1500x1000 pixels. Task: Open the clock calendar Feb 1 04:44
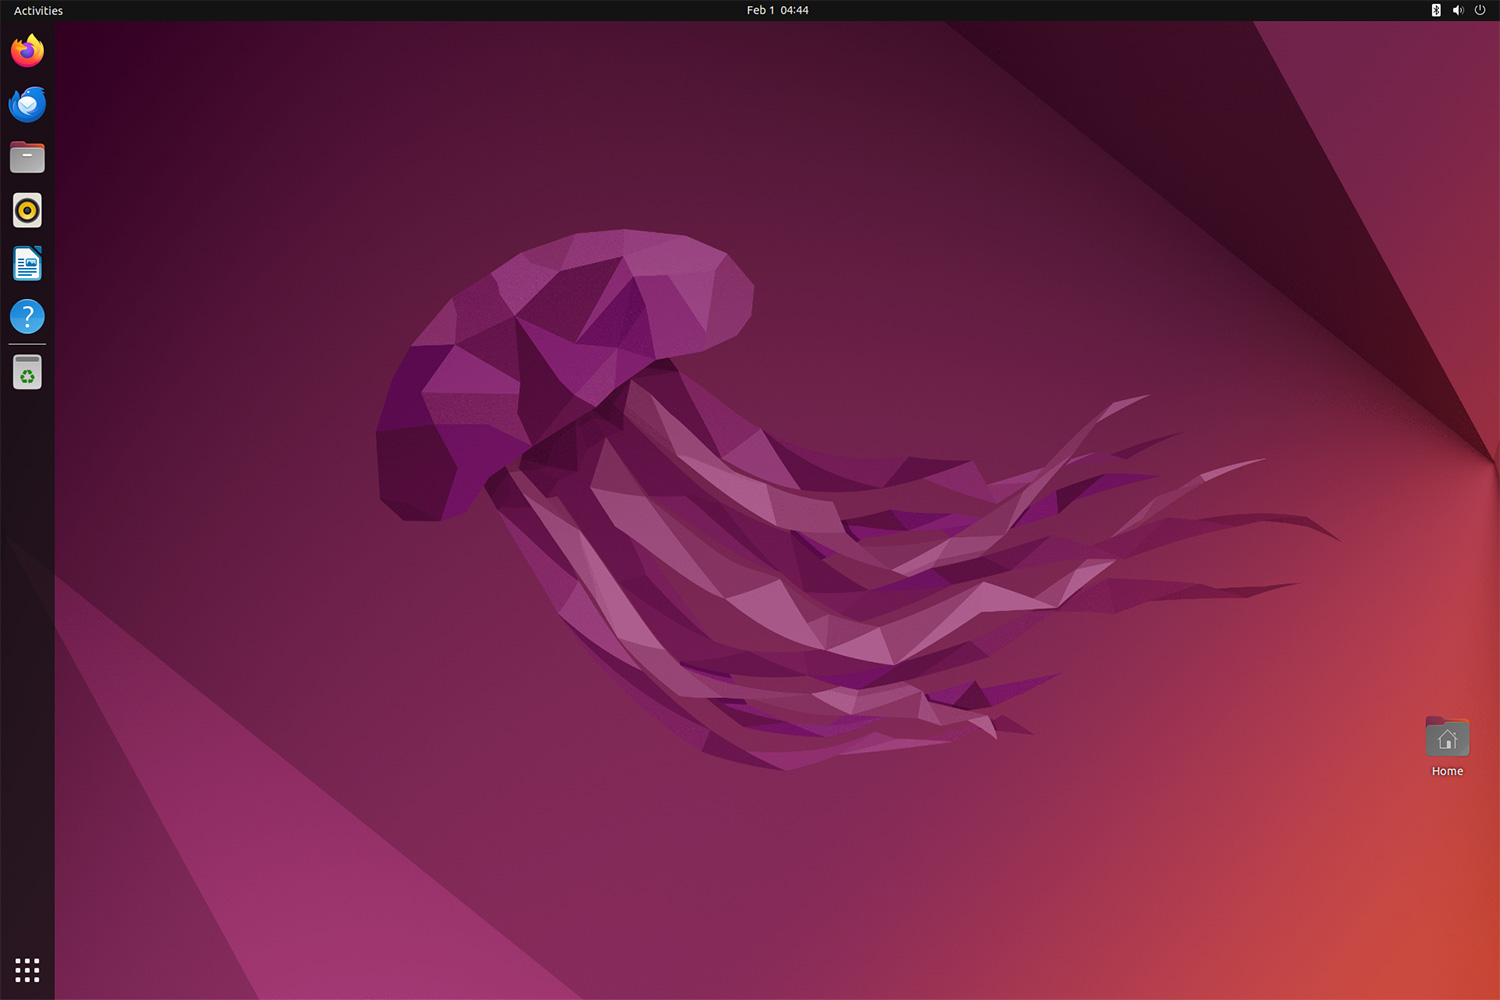coord(777,10)
